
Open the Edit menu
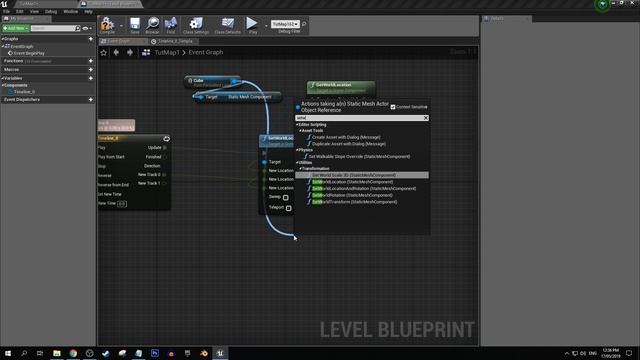pyautogui.click(x=20, y=11)
